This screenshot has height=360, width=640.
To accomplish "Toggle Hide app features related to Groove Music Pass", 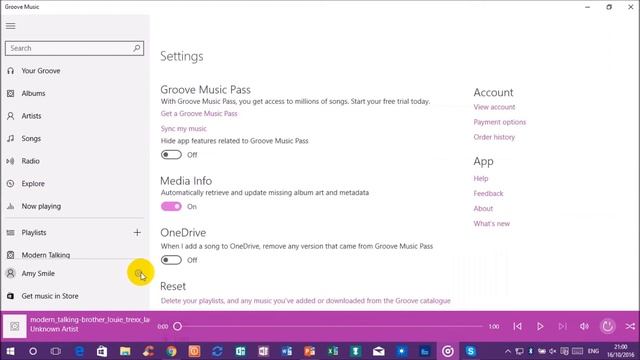I will (171, 155).
